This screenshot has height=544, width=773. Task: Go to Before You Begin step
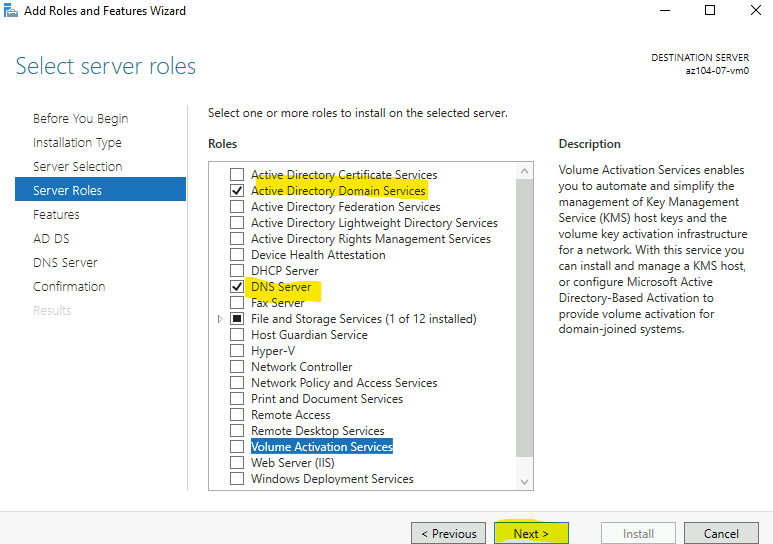click(x=80, y=118)
